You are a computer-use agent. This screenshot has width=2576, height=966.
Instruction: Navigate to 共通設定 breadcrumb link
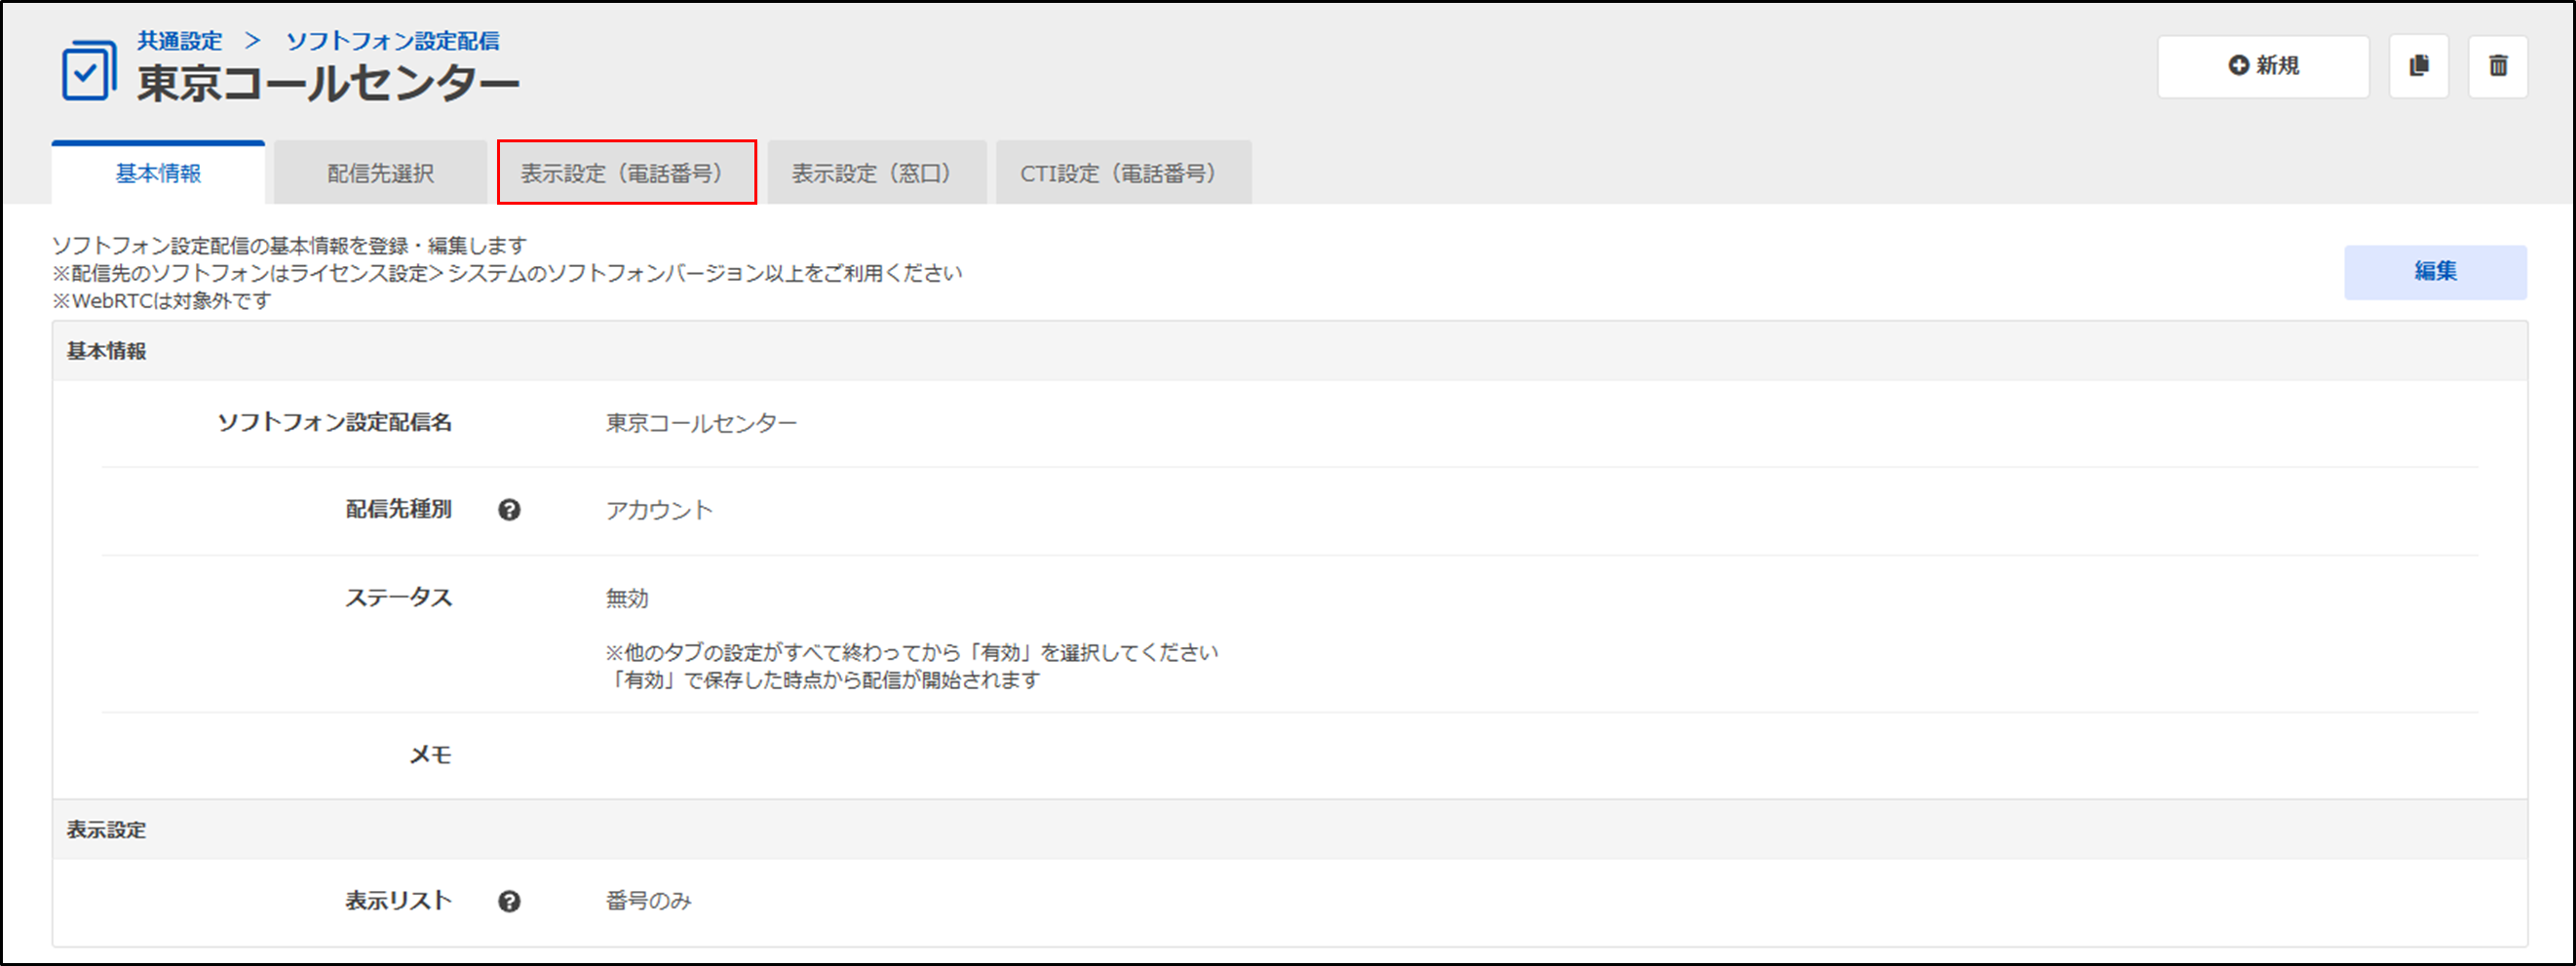click(x=180, y=41)
